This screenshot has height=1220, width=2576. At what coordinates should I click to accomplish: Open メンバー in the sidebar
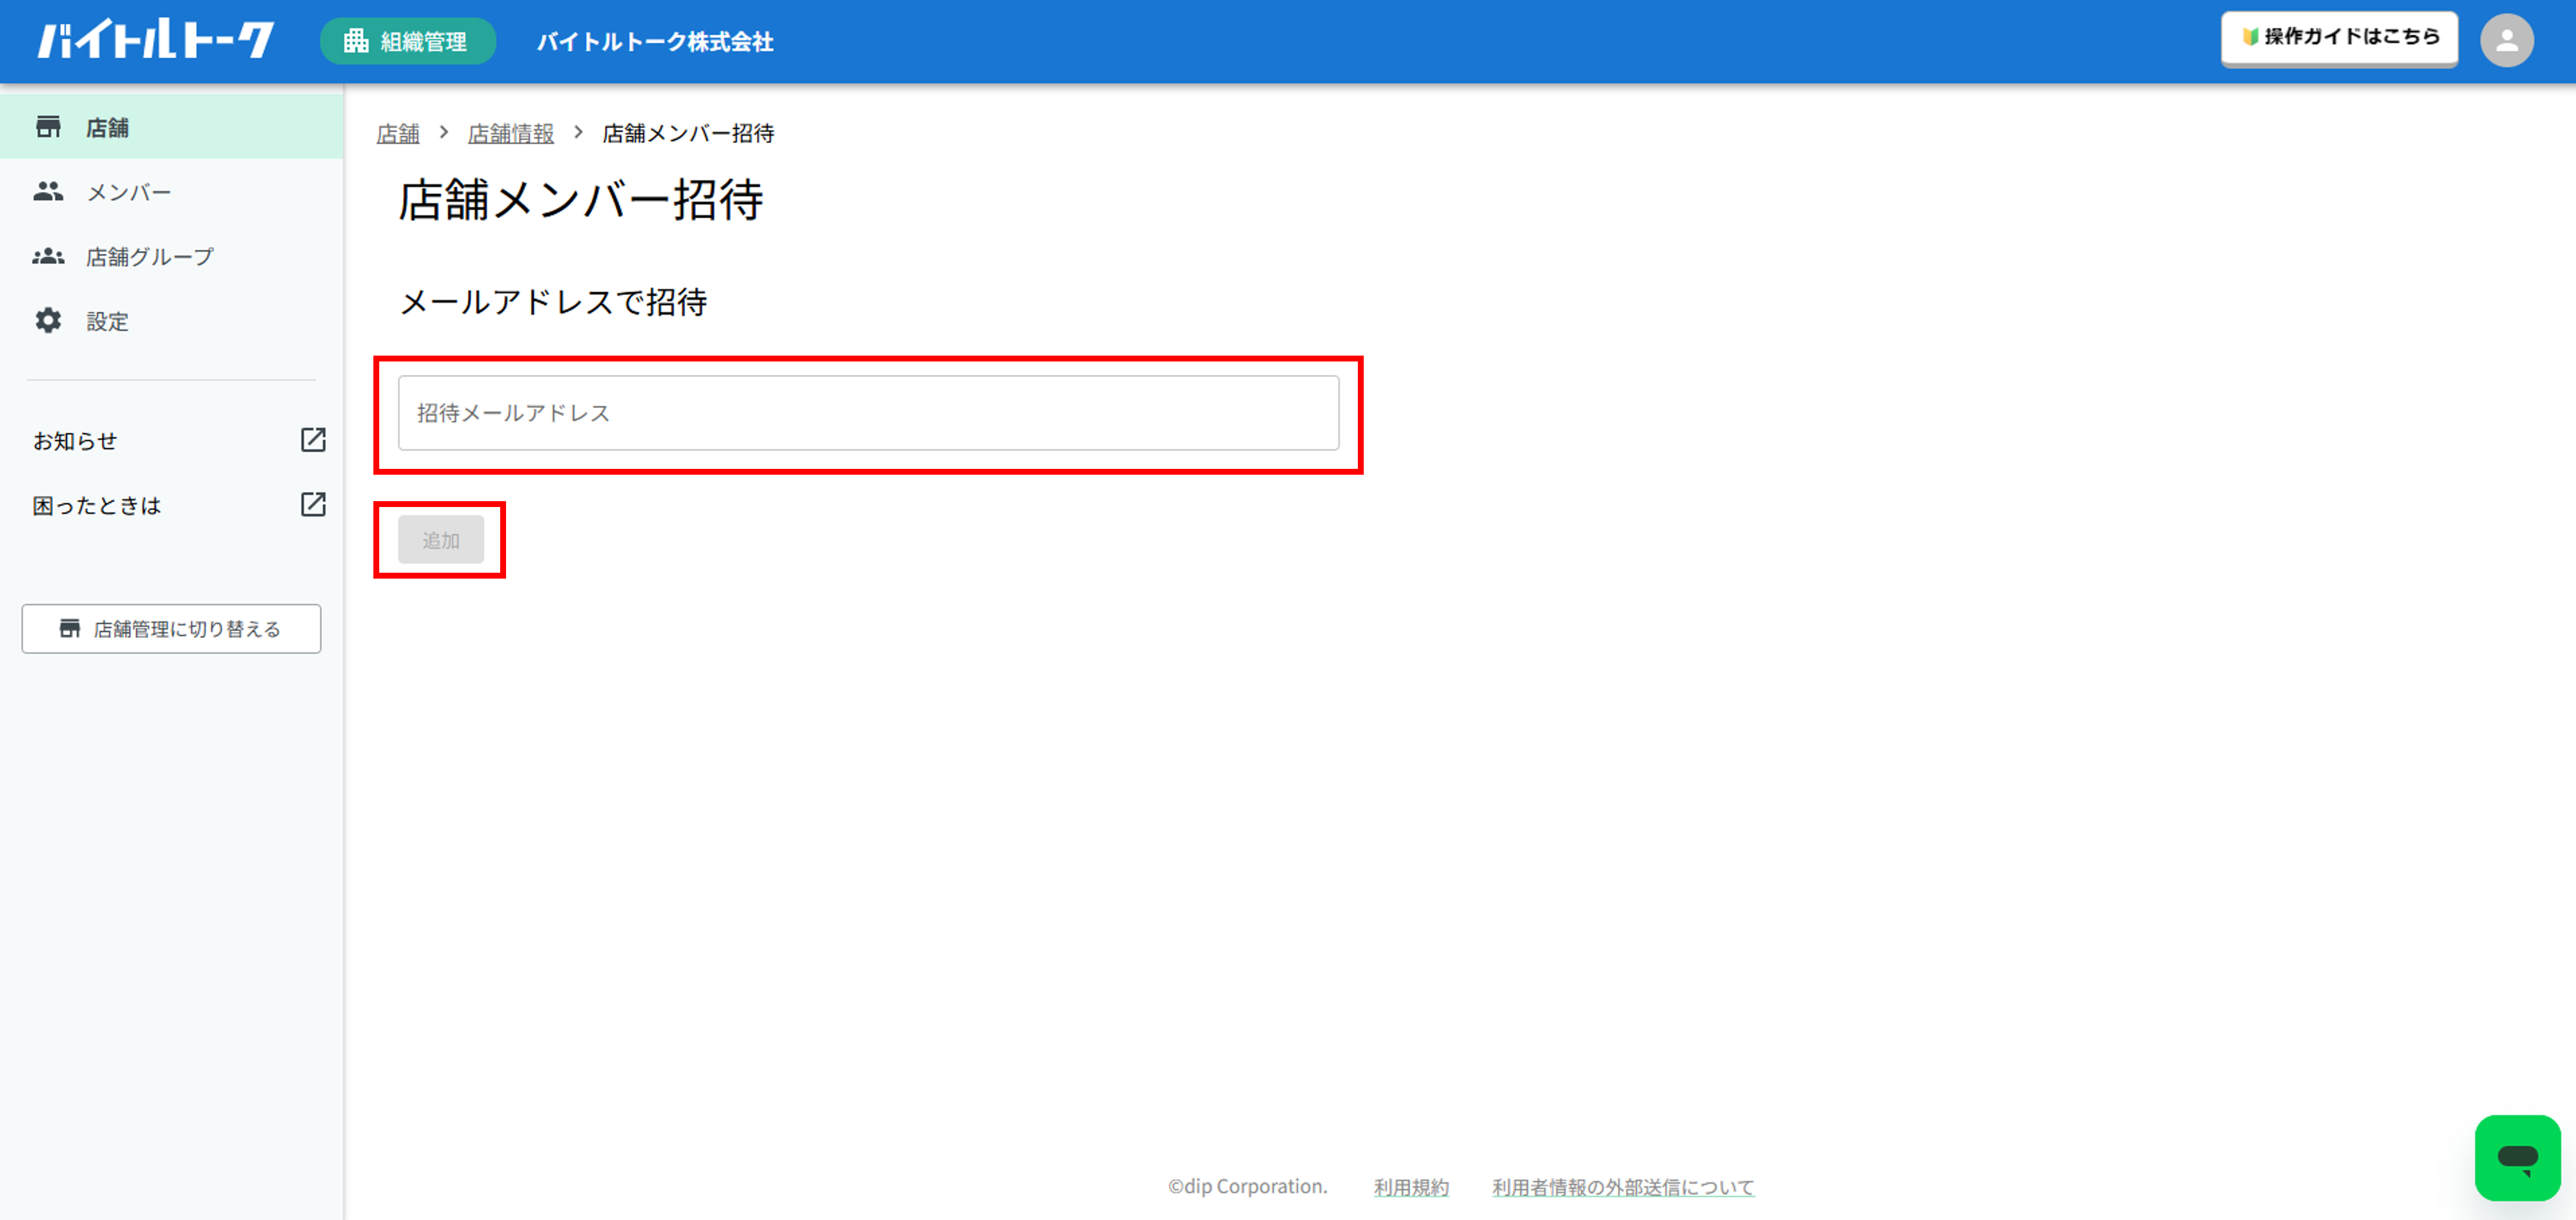172,191
